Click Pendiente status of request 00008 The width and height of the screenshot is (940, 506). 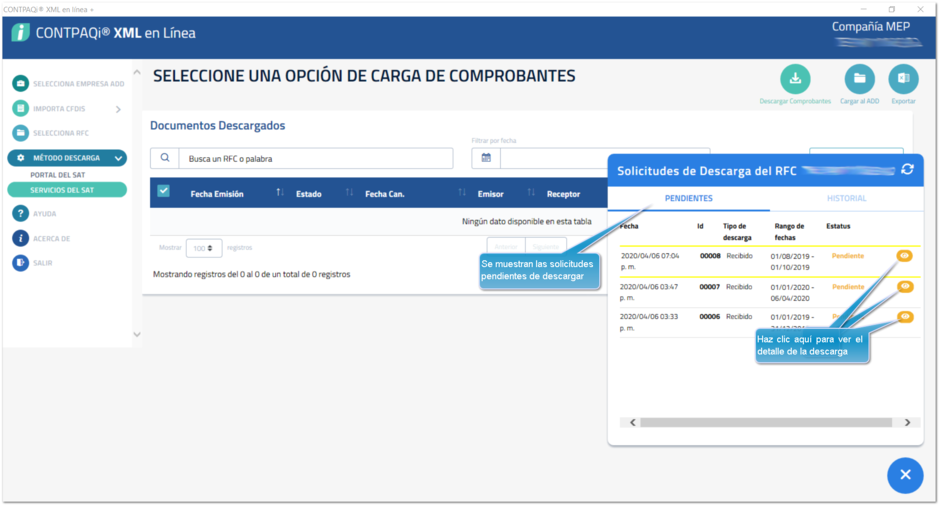pyautogui.click(x=848, y=256)
